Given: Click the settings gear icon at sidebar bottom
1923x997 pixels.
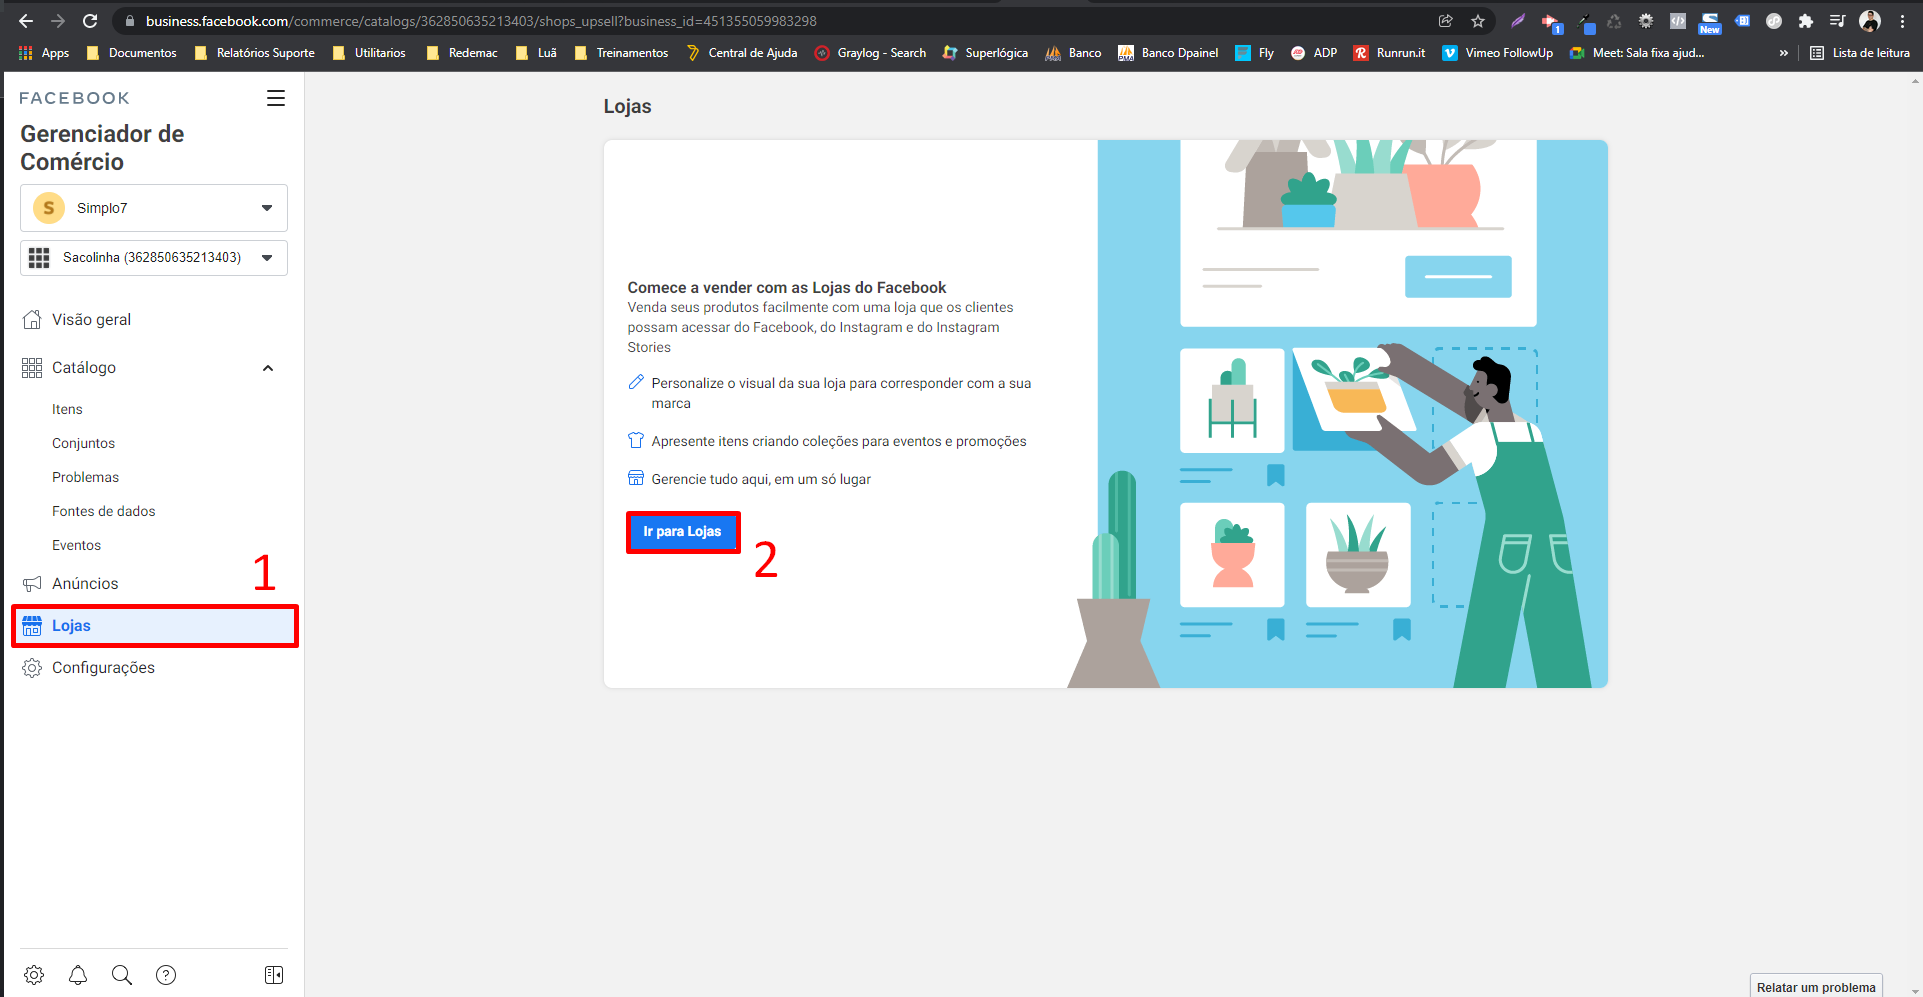Looking at the screenshot, I should click(34, 975).
